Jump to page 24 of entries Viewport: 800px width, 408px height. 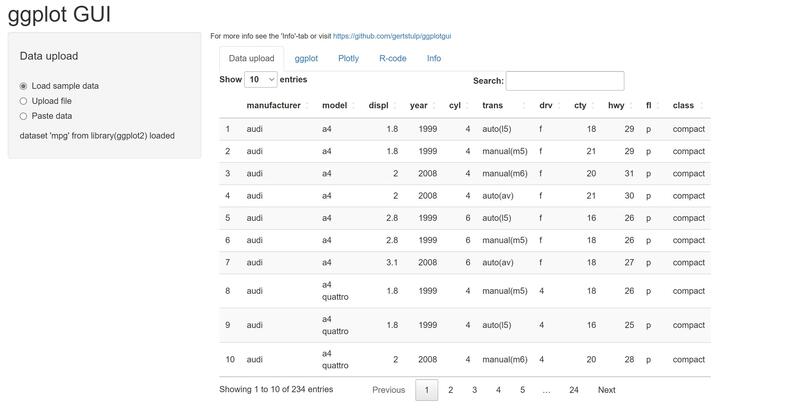click(574, 390)
